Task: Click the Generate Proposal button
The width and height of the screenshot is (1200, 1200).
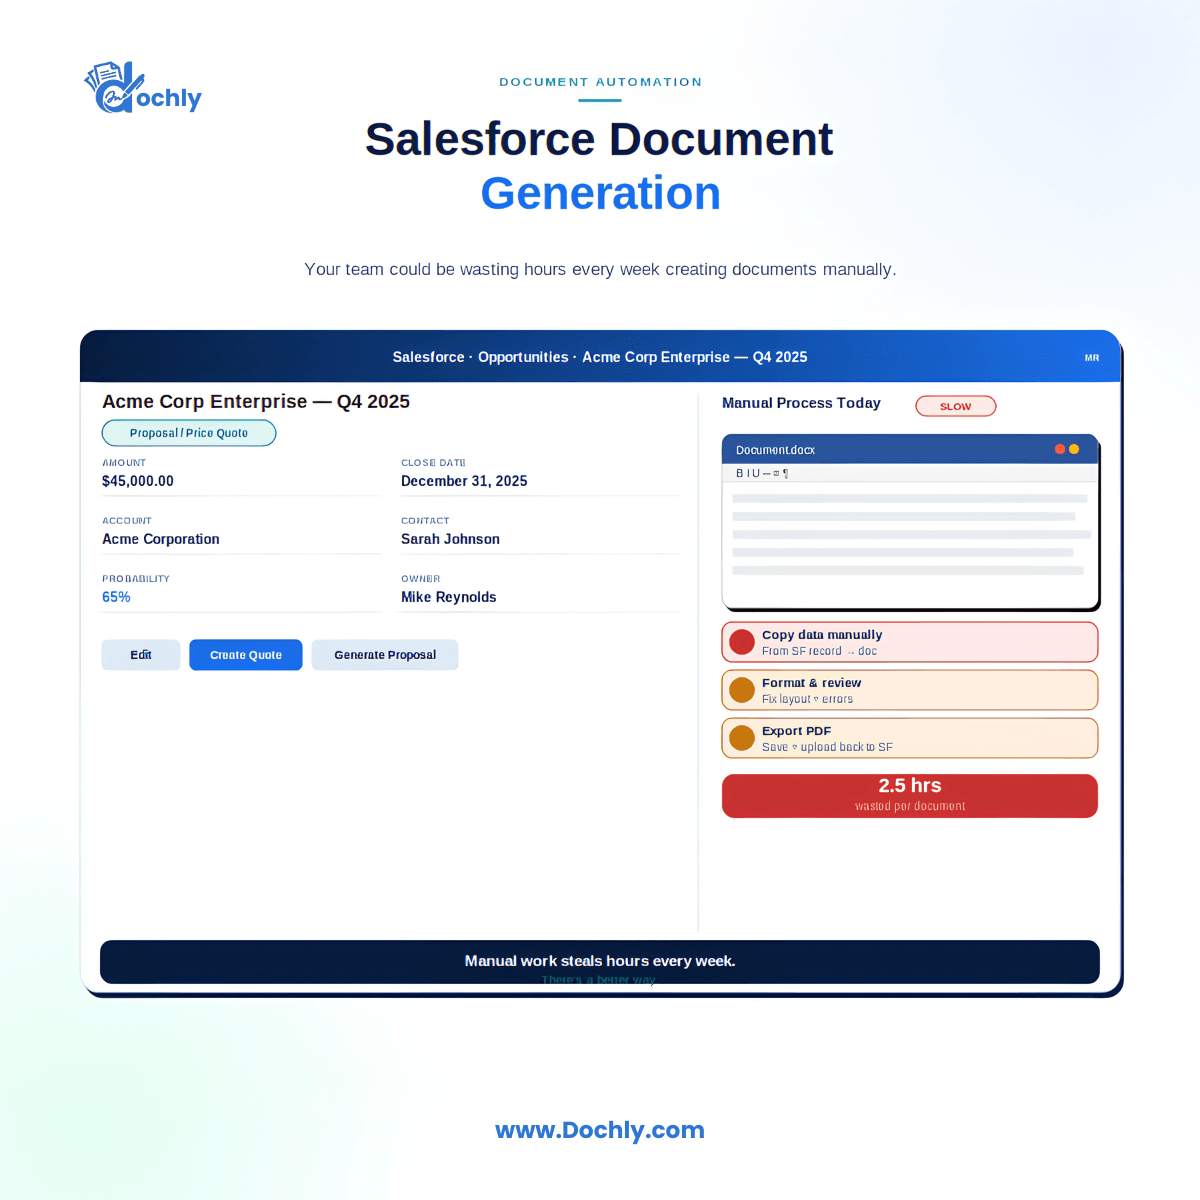Action: (x=385, y=655)
